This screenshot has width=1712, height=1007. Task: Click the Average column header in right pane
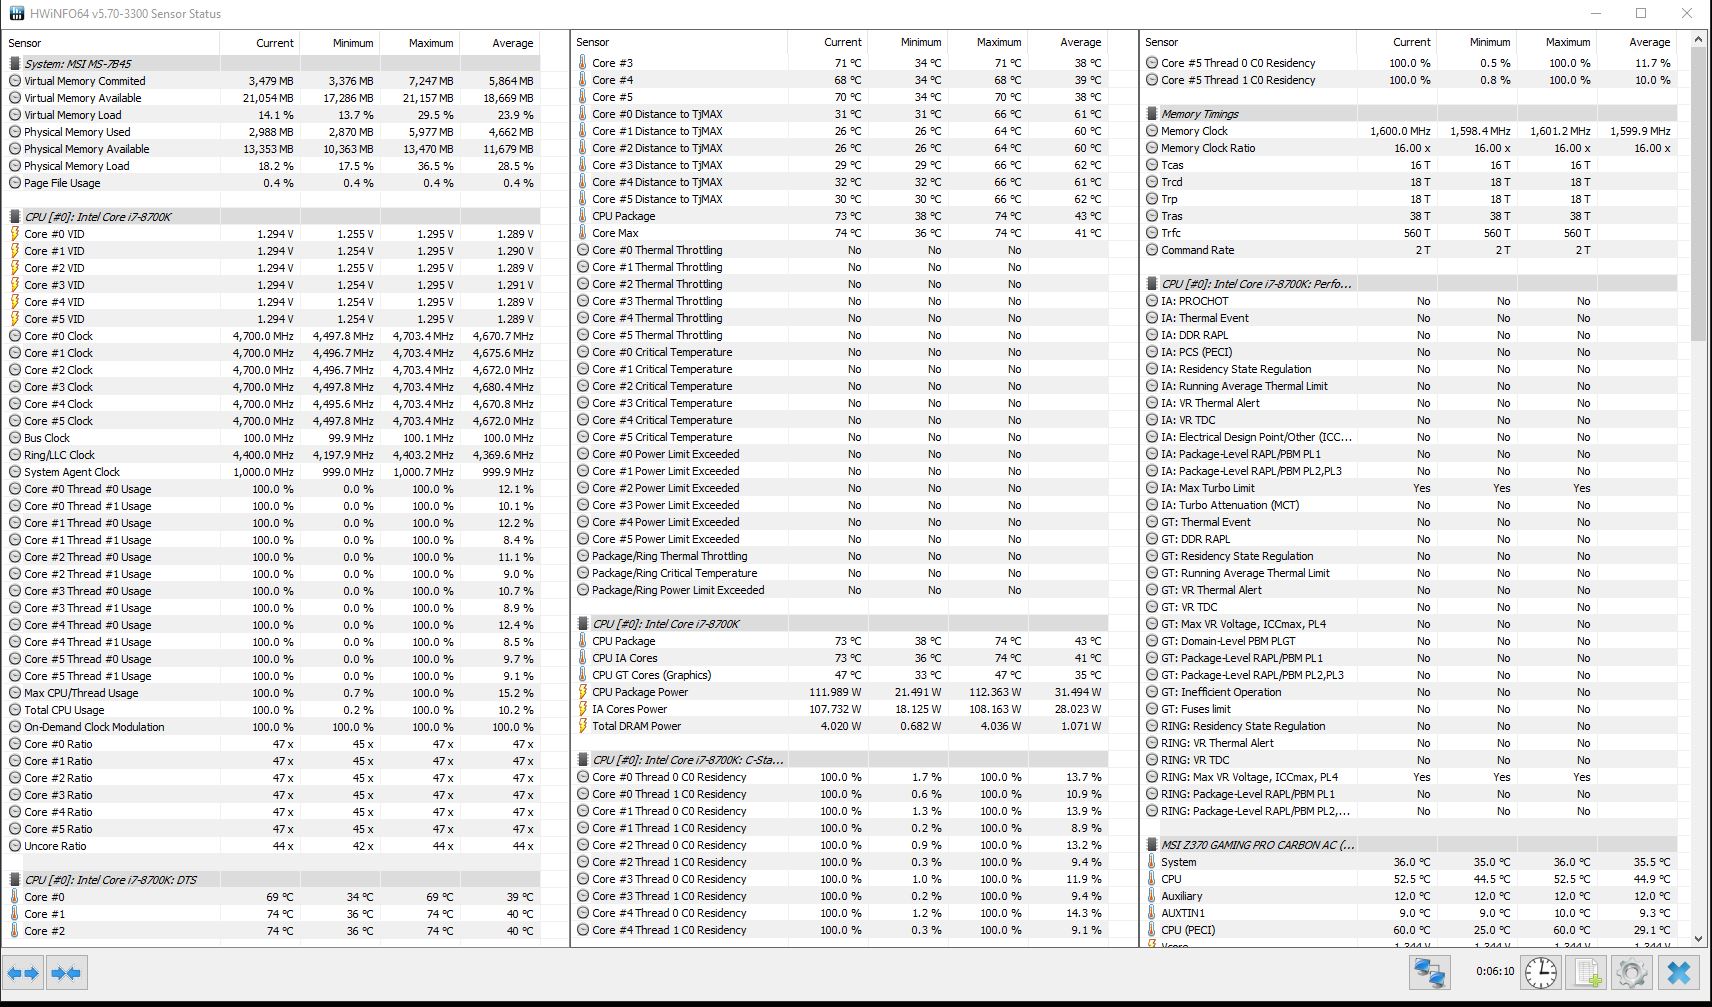pos(1637,42)
